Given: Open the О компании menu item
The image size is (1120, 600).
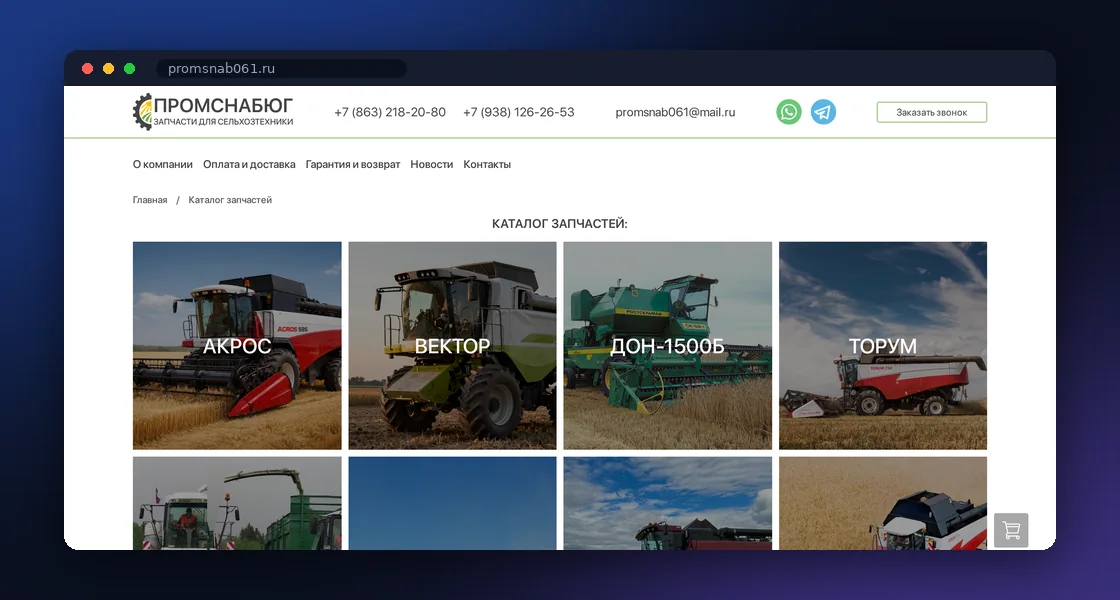Looking at the screenshot, I should 163,164.
